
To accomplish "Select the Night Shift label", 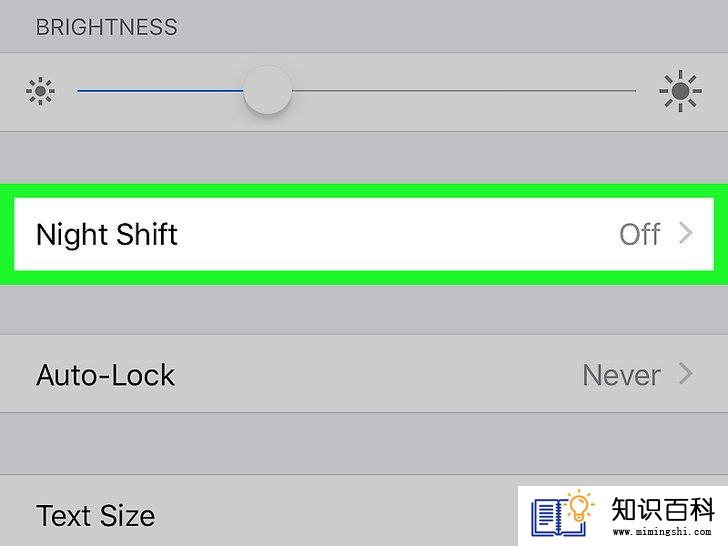I will 107,234.
